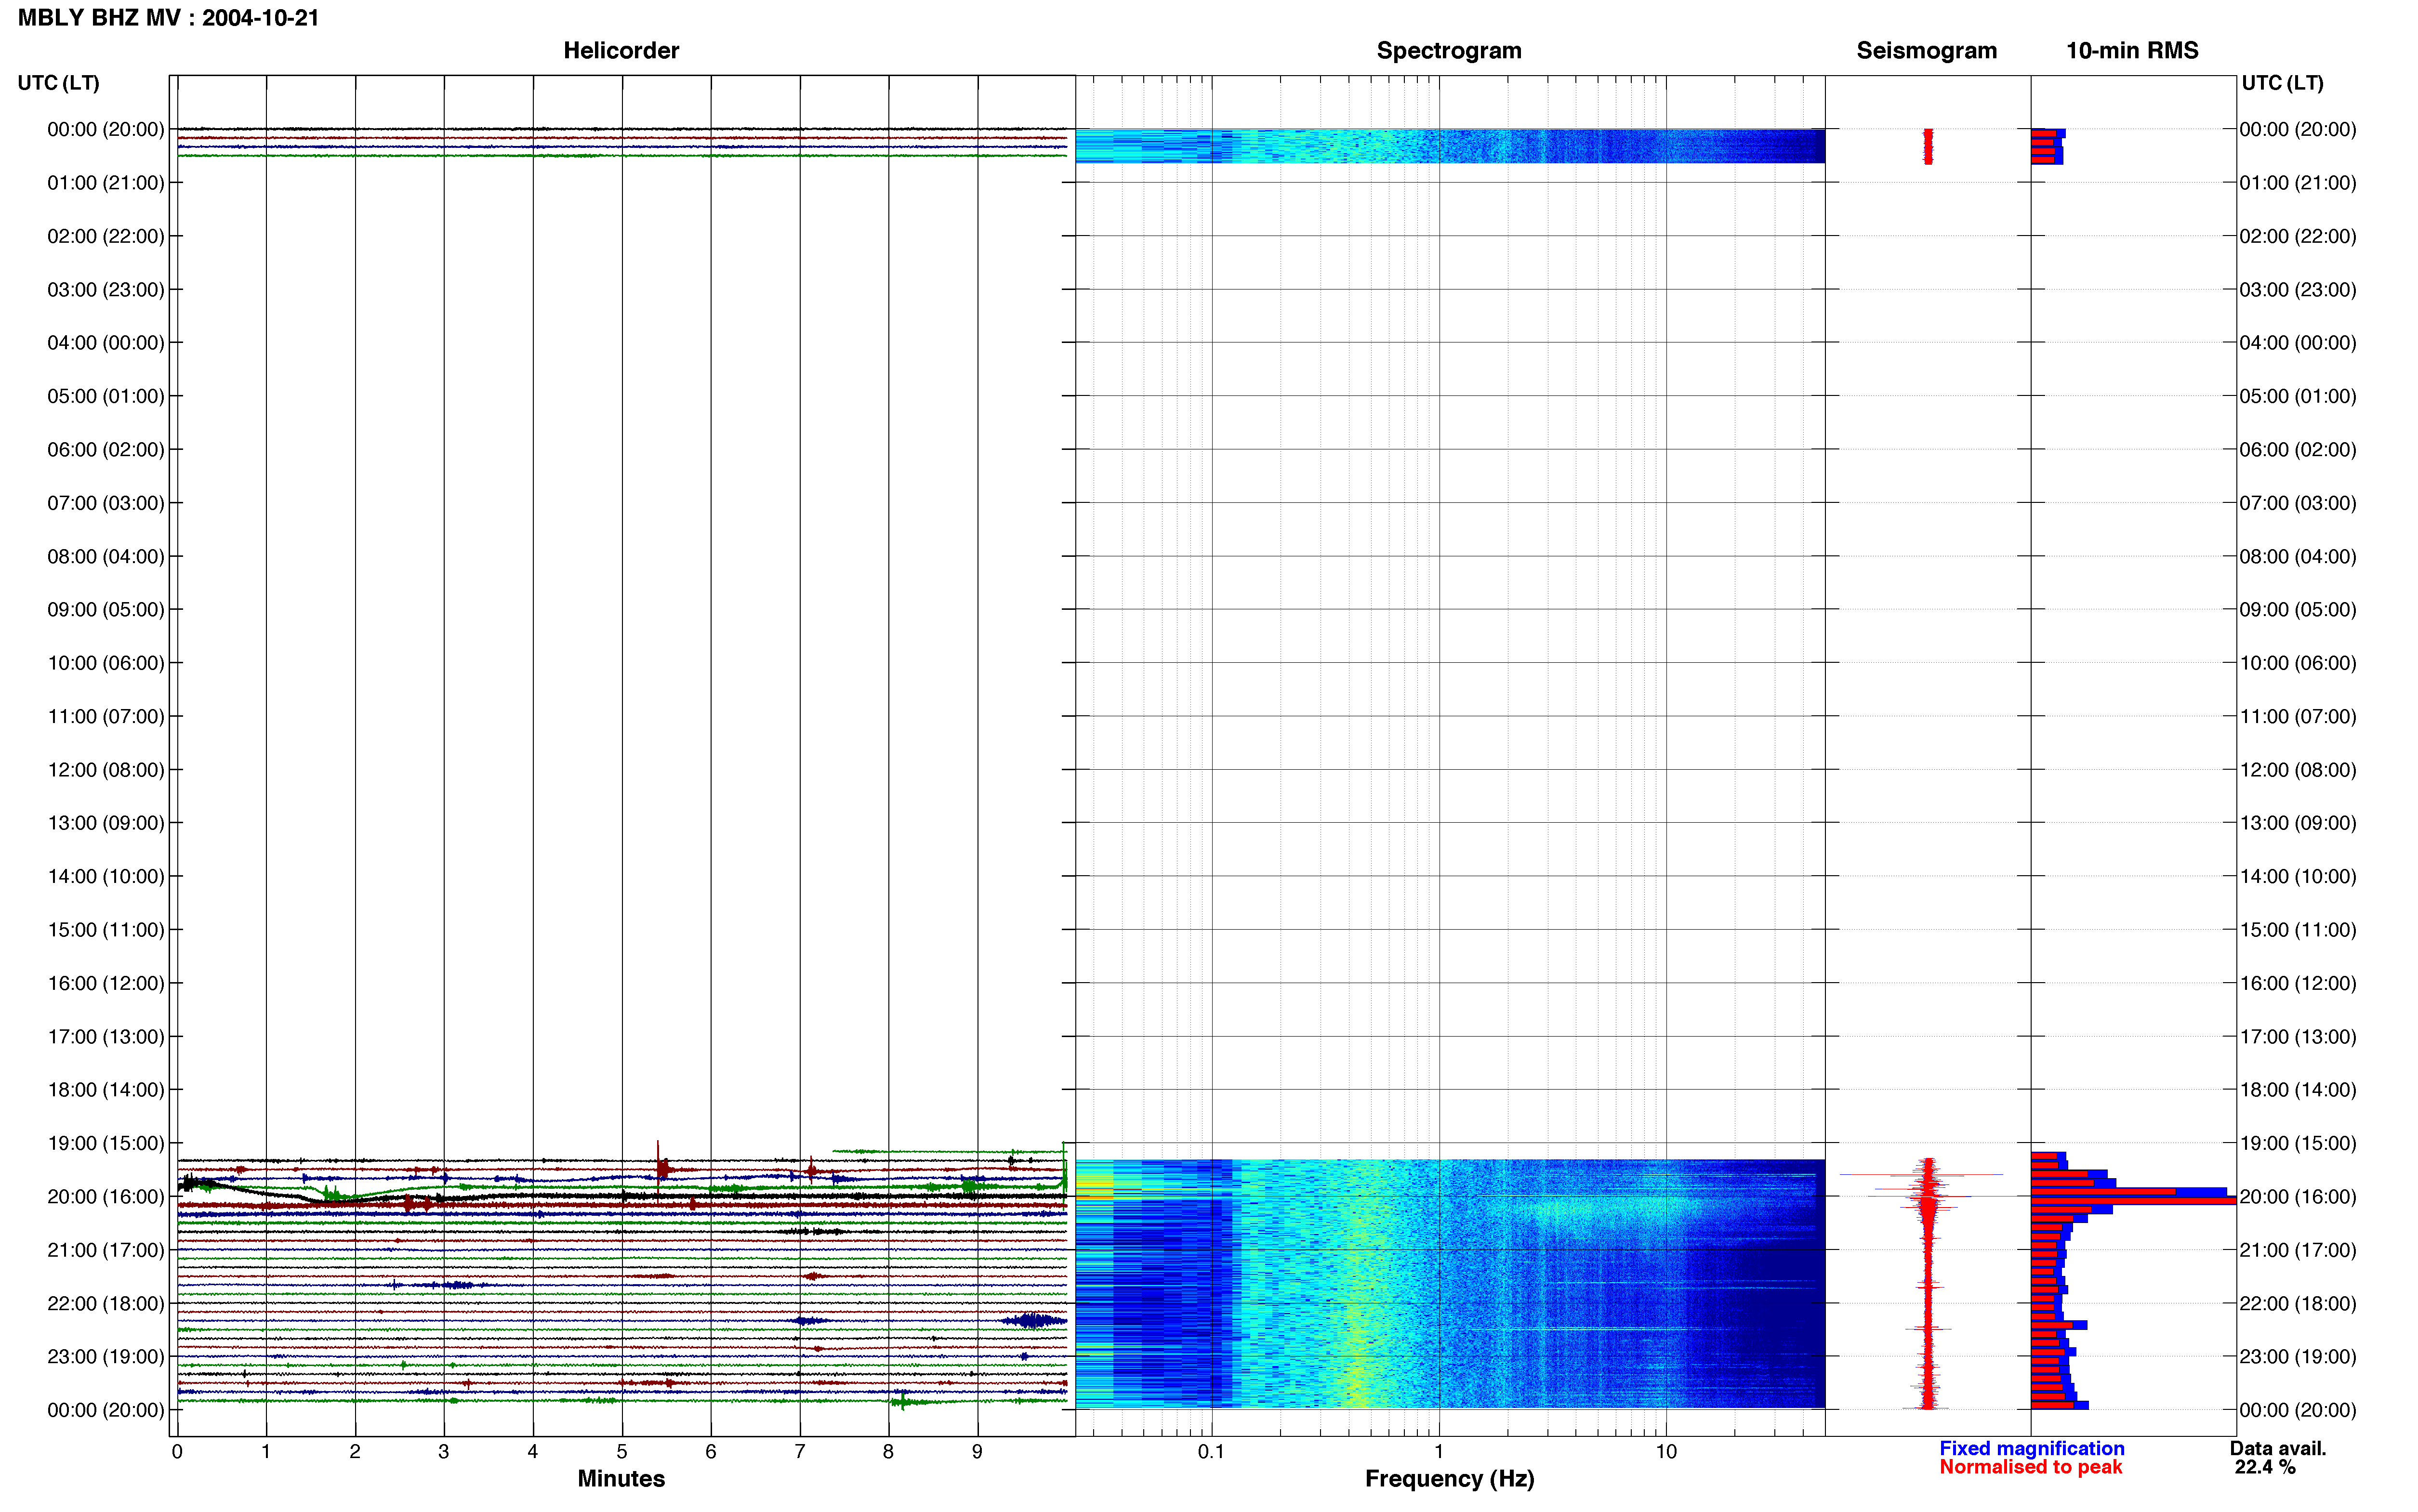Click left time label '23:00 (19:00)'
Viewport: 2418px width, 1512px height.
tap(106, 1357)
